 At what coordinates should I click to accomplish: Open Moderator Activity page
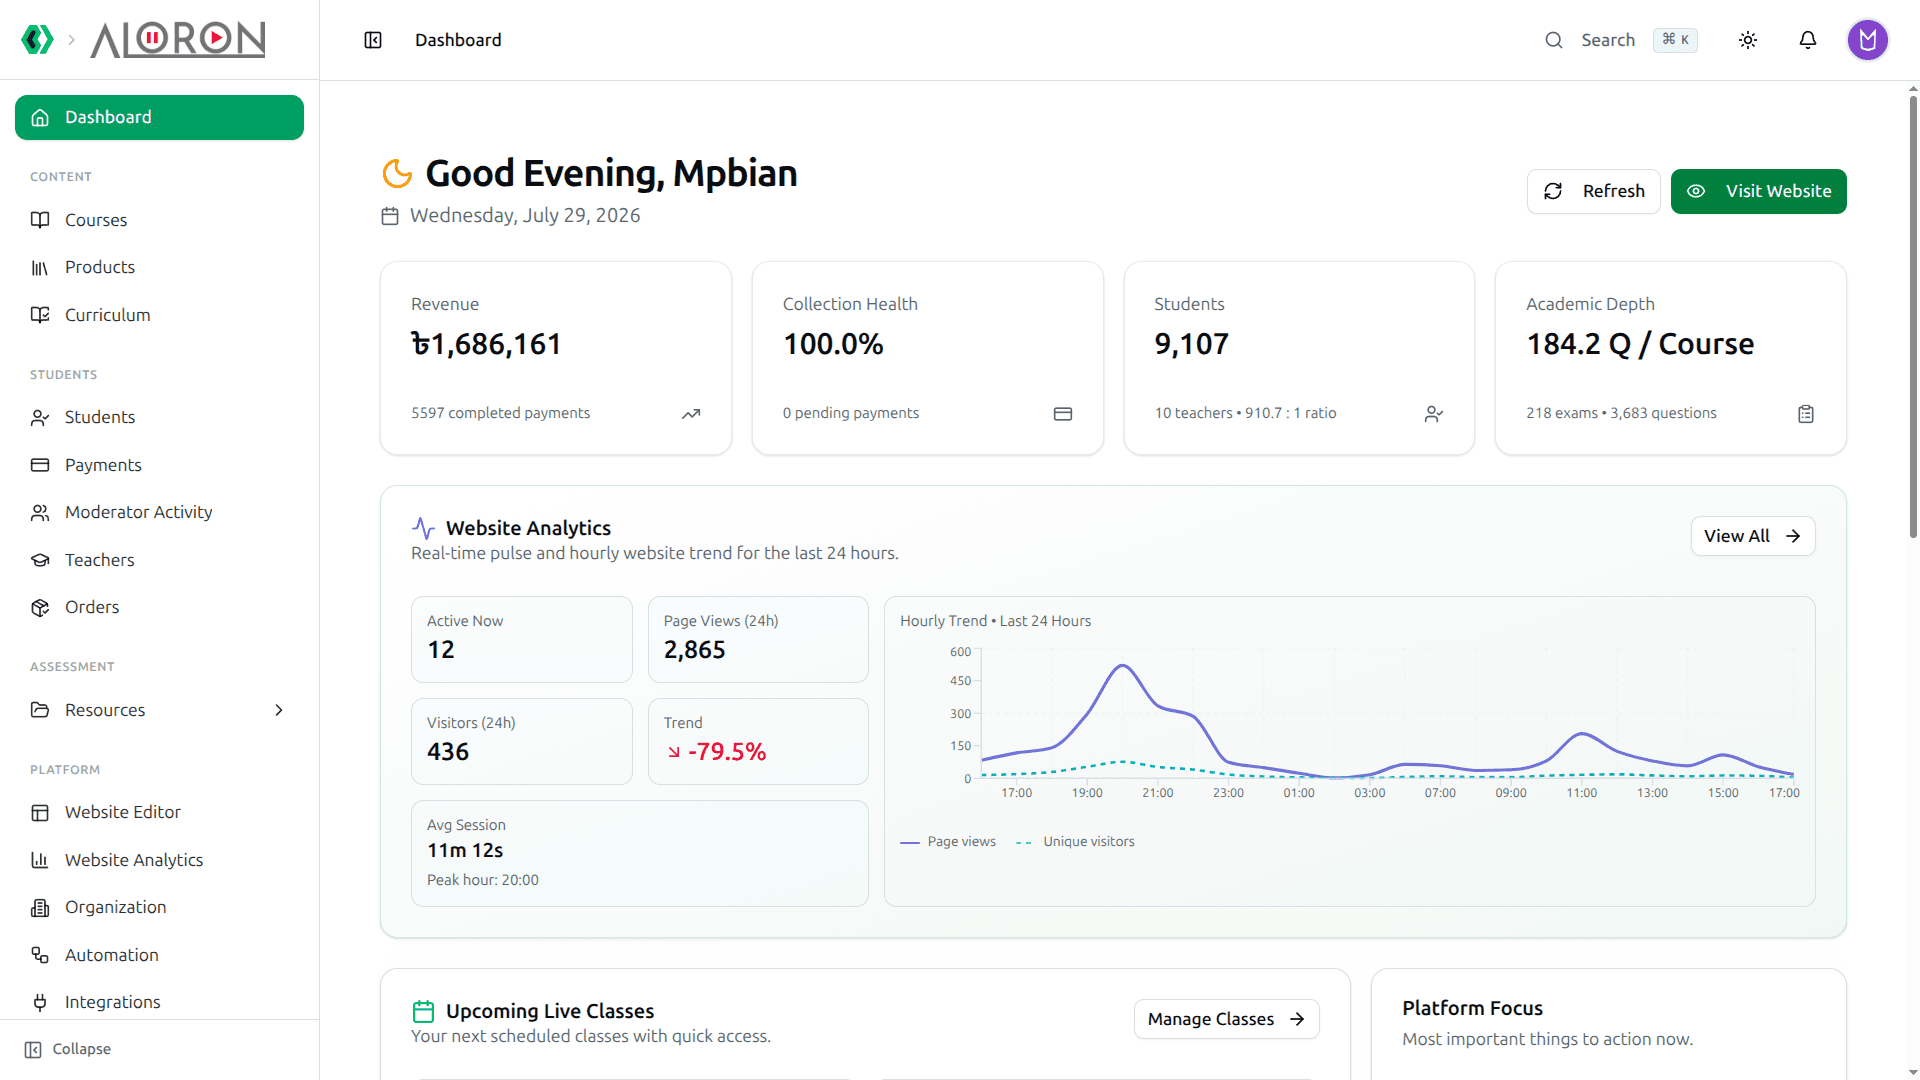[159, 512]
